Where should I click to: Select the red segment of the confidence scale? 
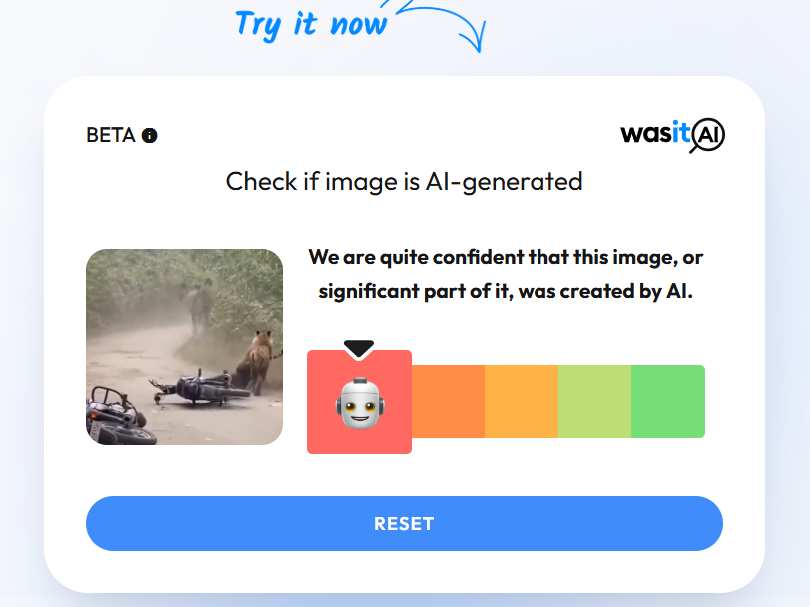point(360,402)
